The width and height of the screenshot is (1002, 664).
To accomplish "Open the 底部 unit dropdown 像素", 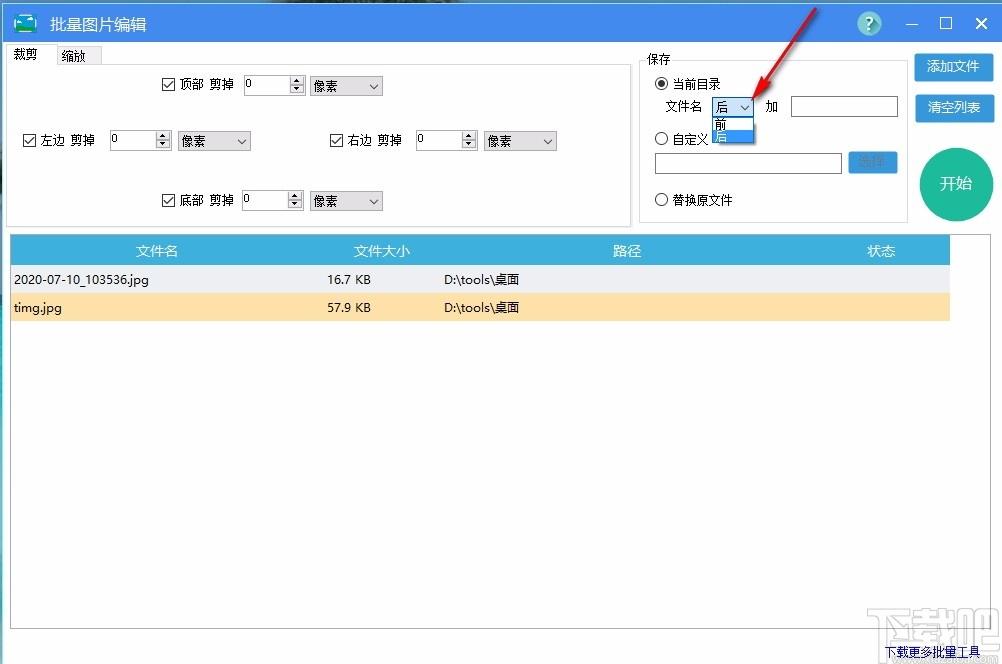I will (x=346, y=201).
